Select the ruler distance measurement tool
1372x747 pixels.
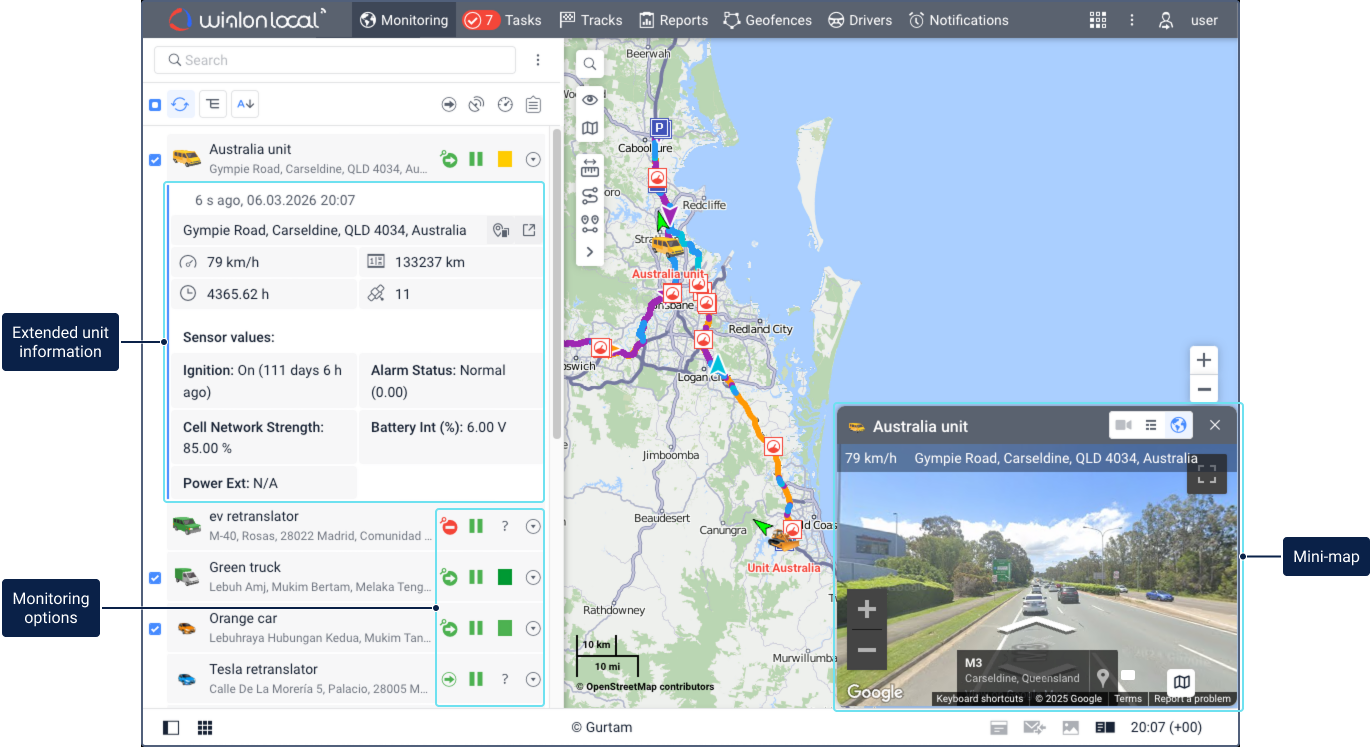(590, 168)
